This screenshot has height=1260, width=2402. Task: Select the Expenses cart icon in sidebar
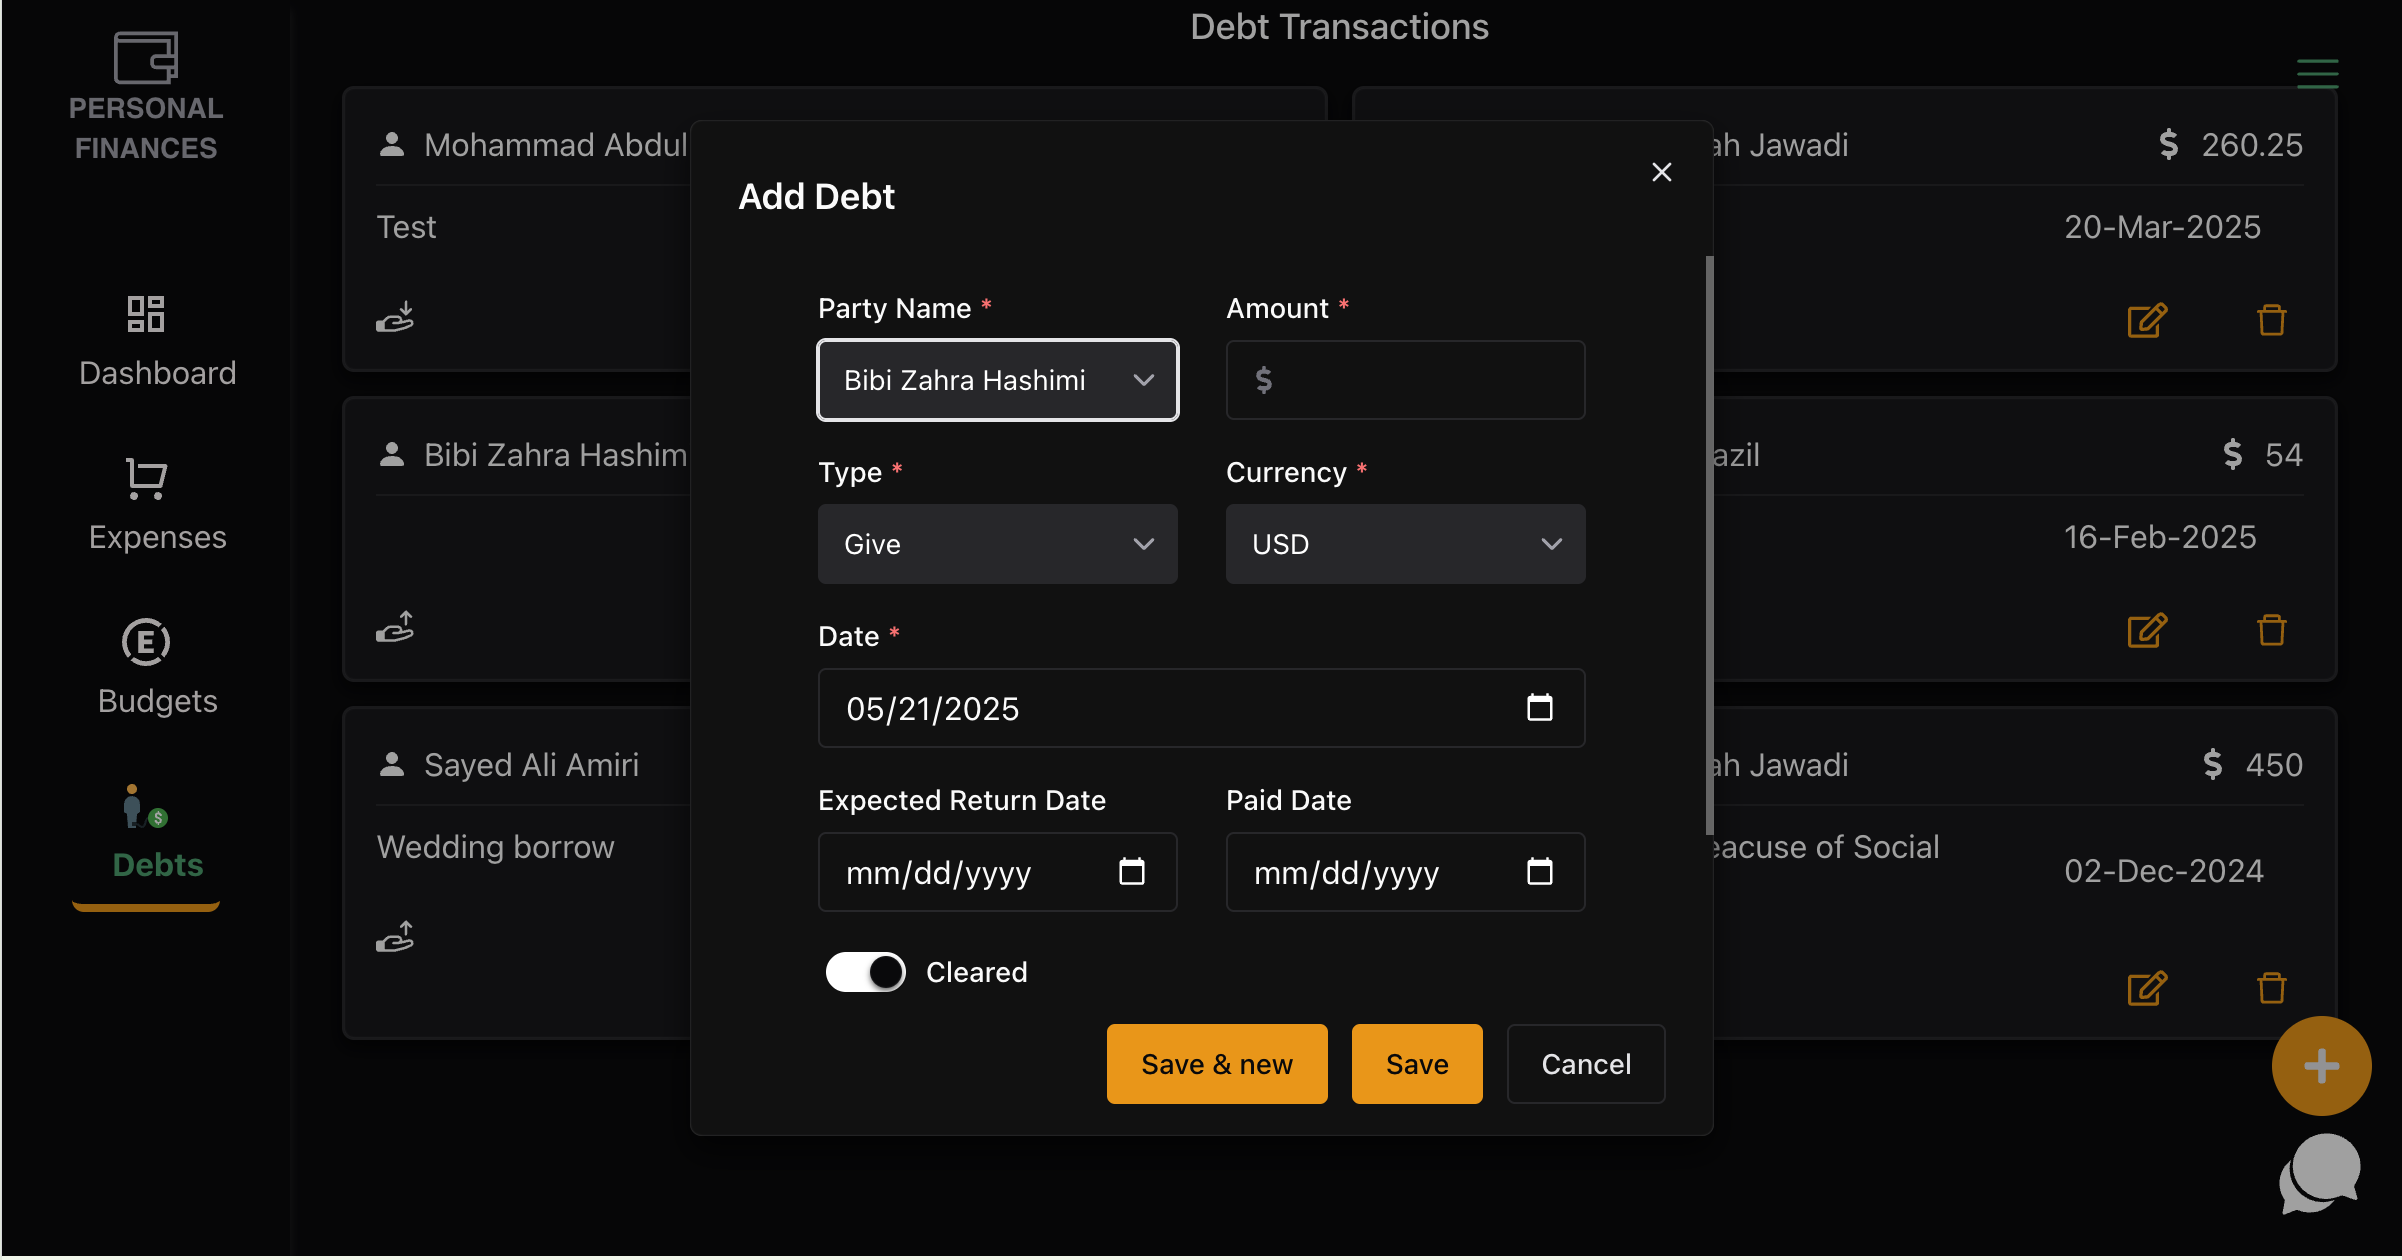(145, 479)
